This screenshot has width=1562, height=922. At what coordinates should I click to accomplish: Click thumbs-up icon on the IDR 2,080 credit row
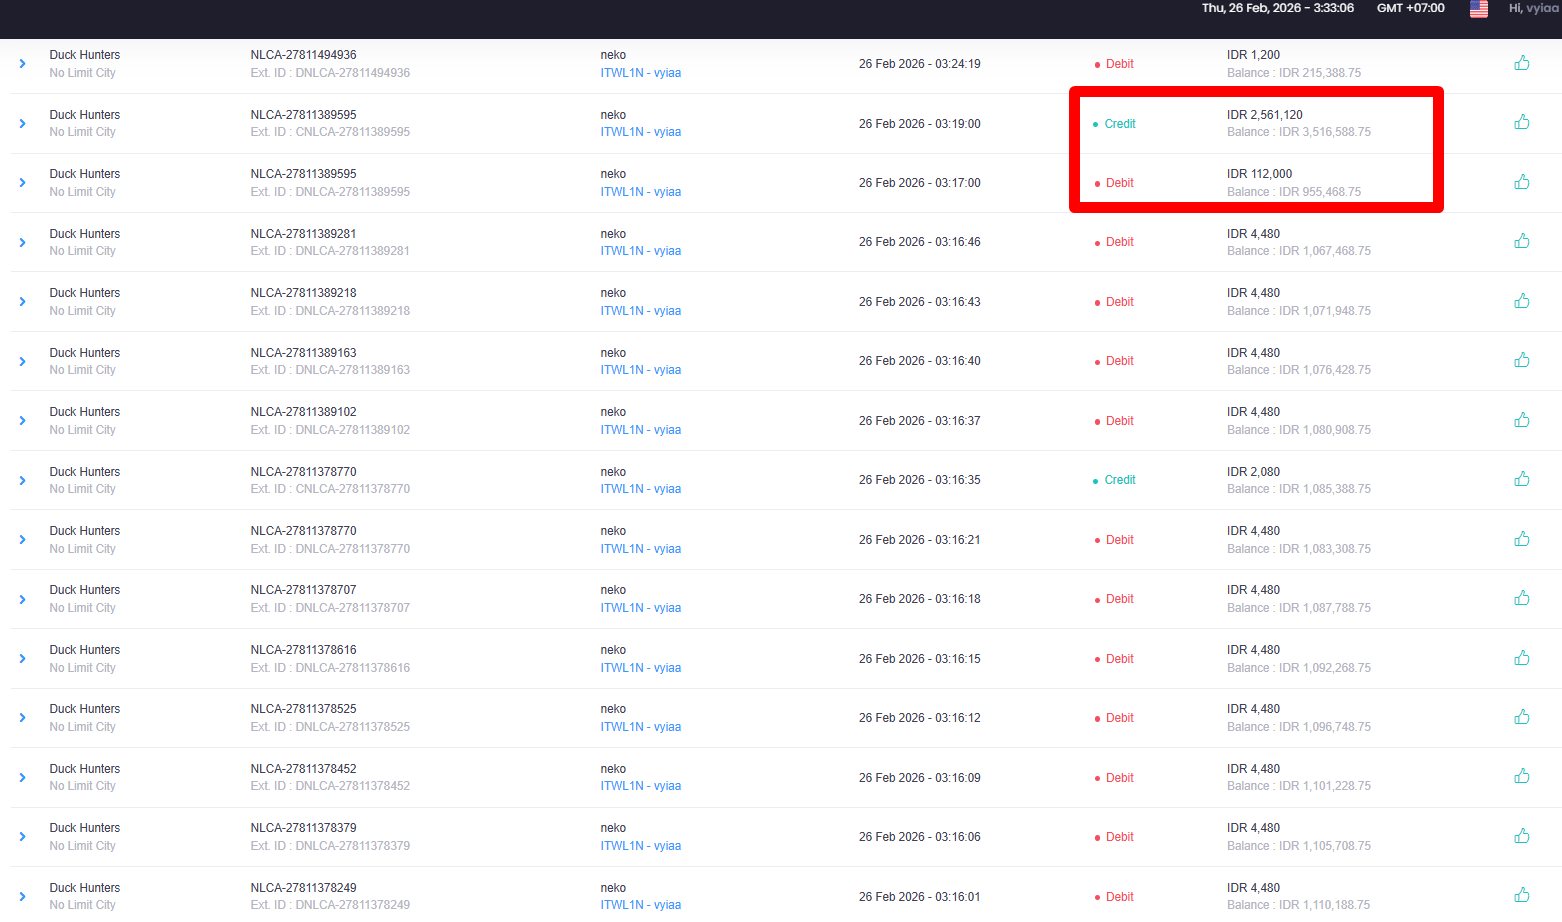pos(1522,479)
